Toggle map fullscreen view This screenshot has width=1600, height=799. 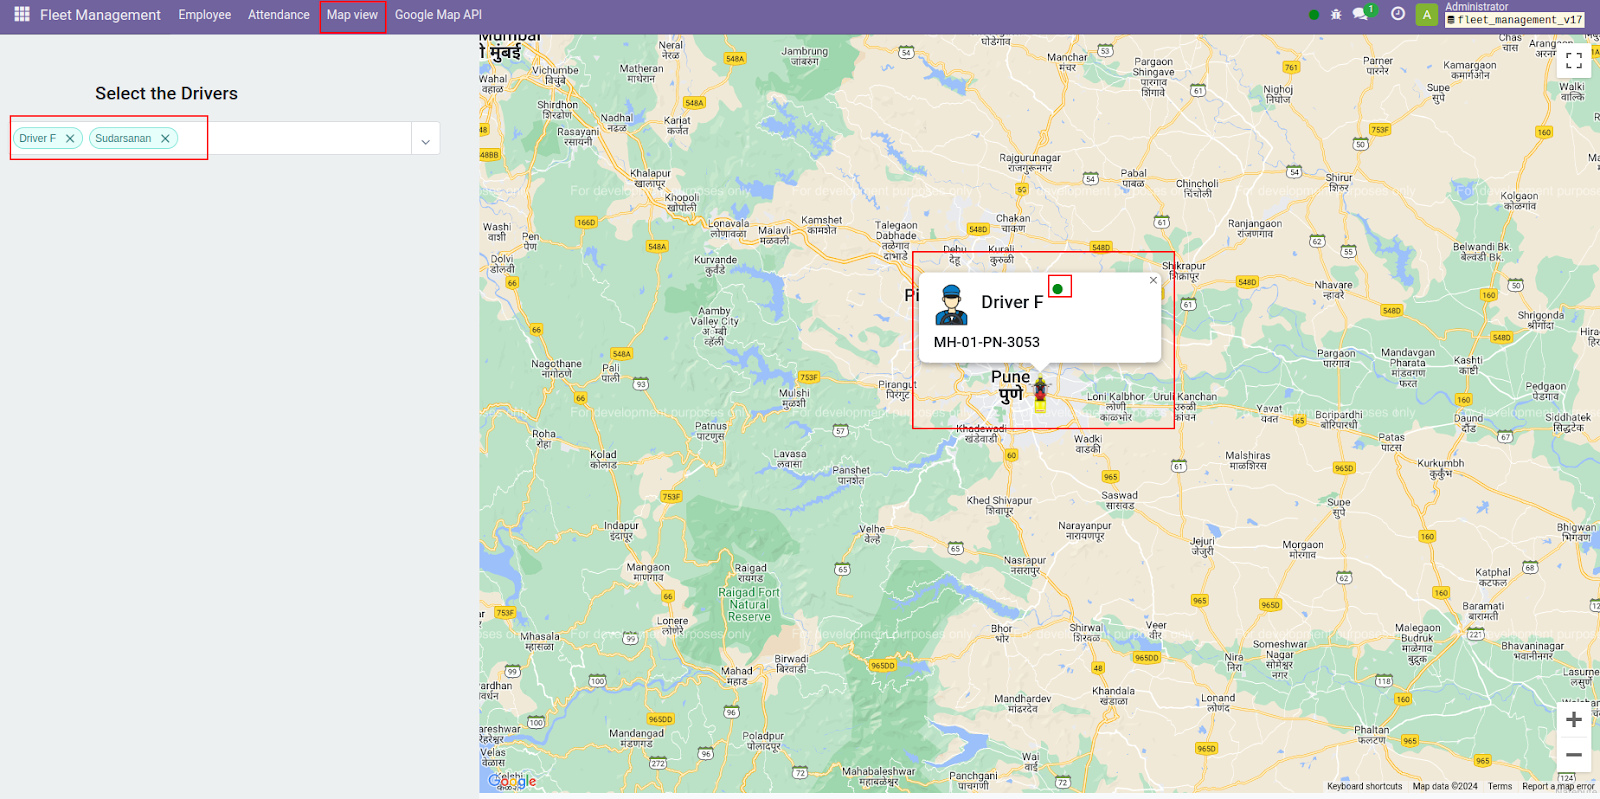click(1574, 61)
